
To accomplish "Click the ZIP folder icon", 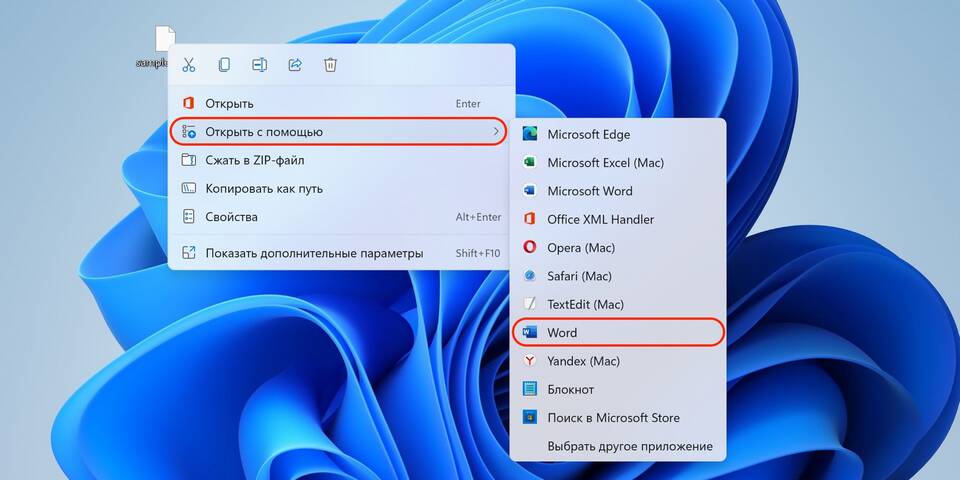I will click(x=189, y=160).
